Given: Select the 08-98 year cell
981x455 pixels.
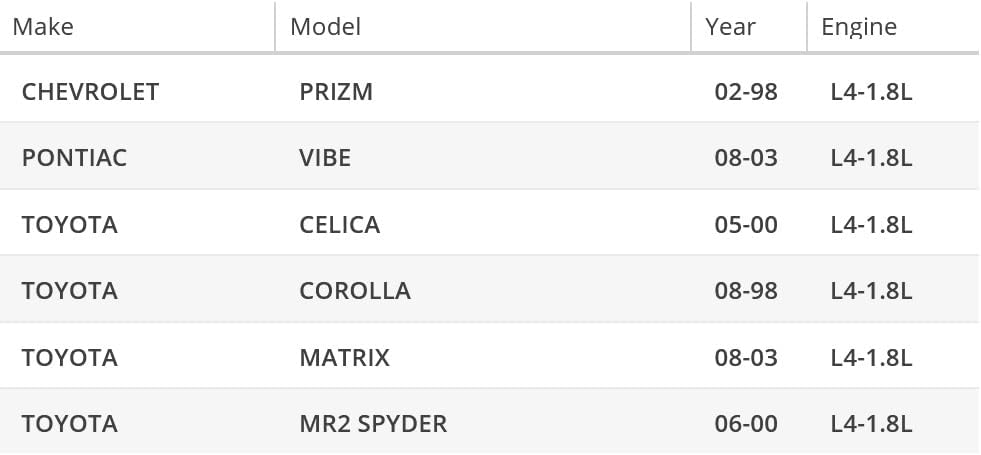Looking at the screenshot, I should tap(746, 291).
